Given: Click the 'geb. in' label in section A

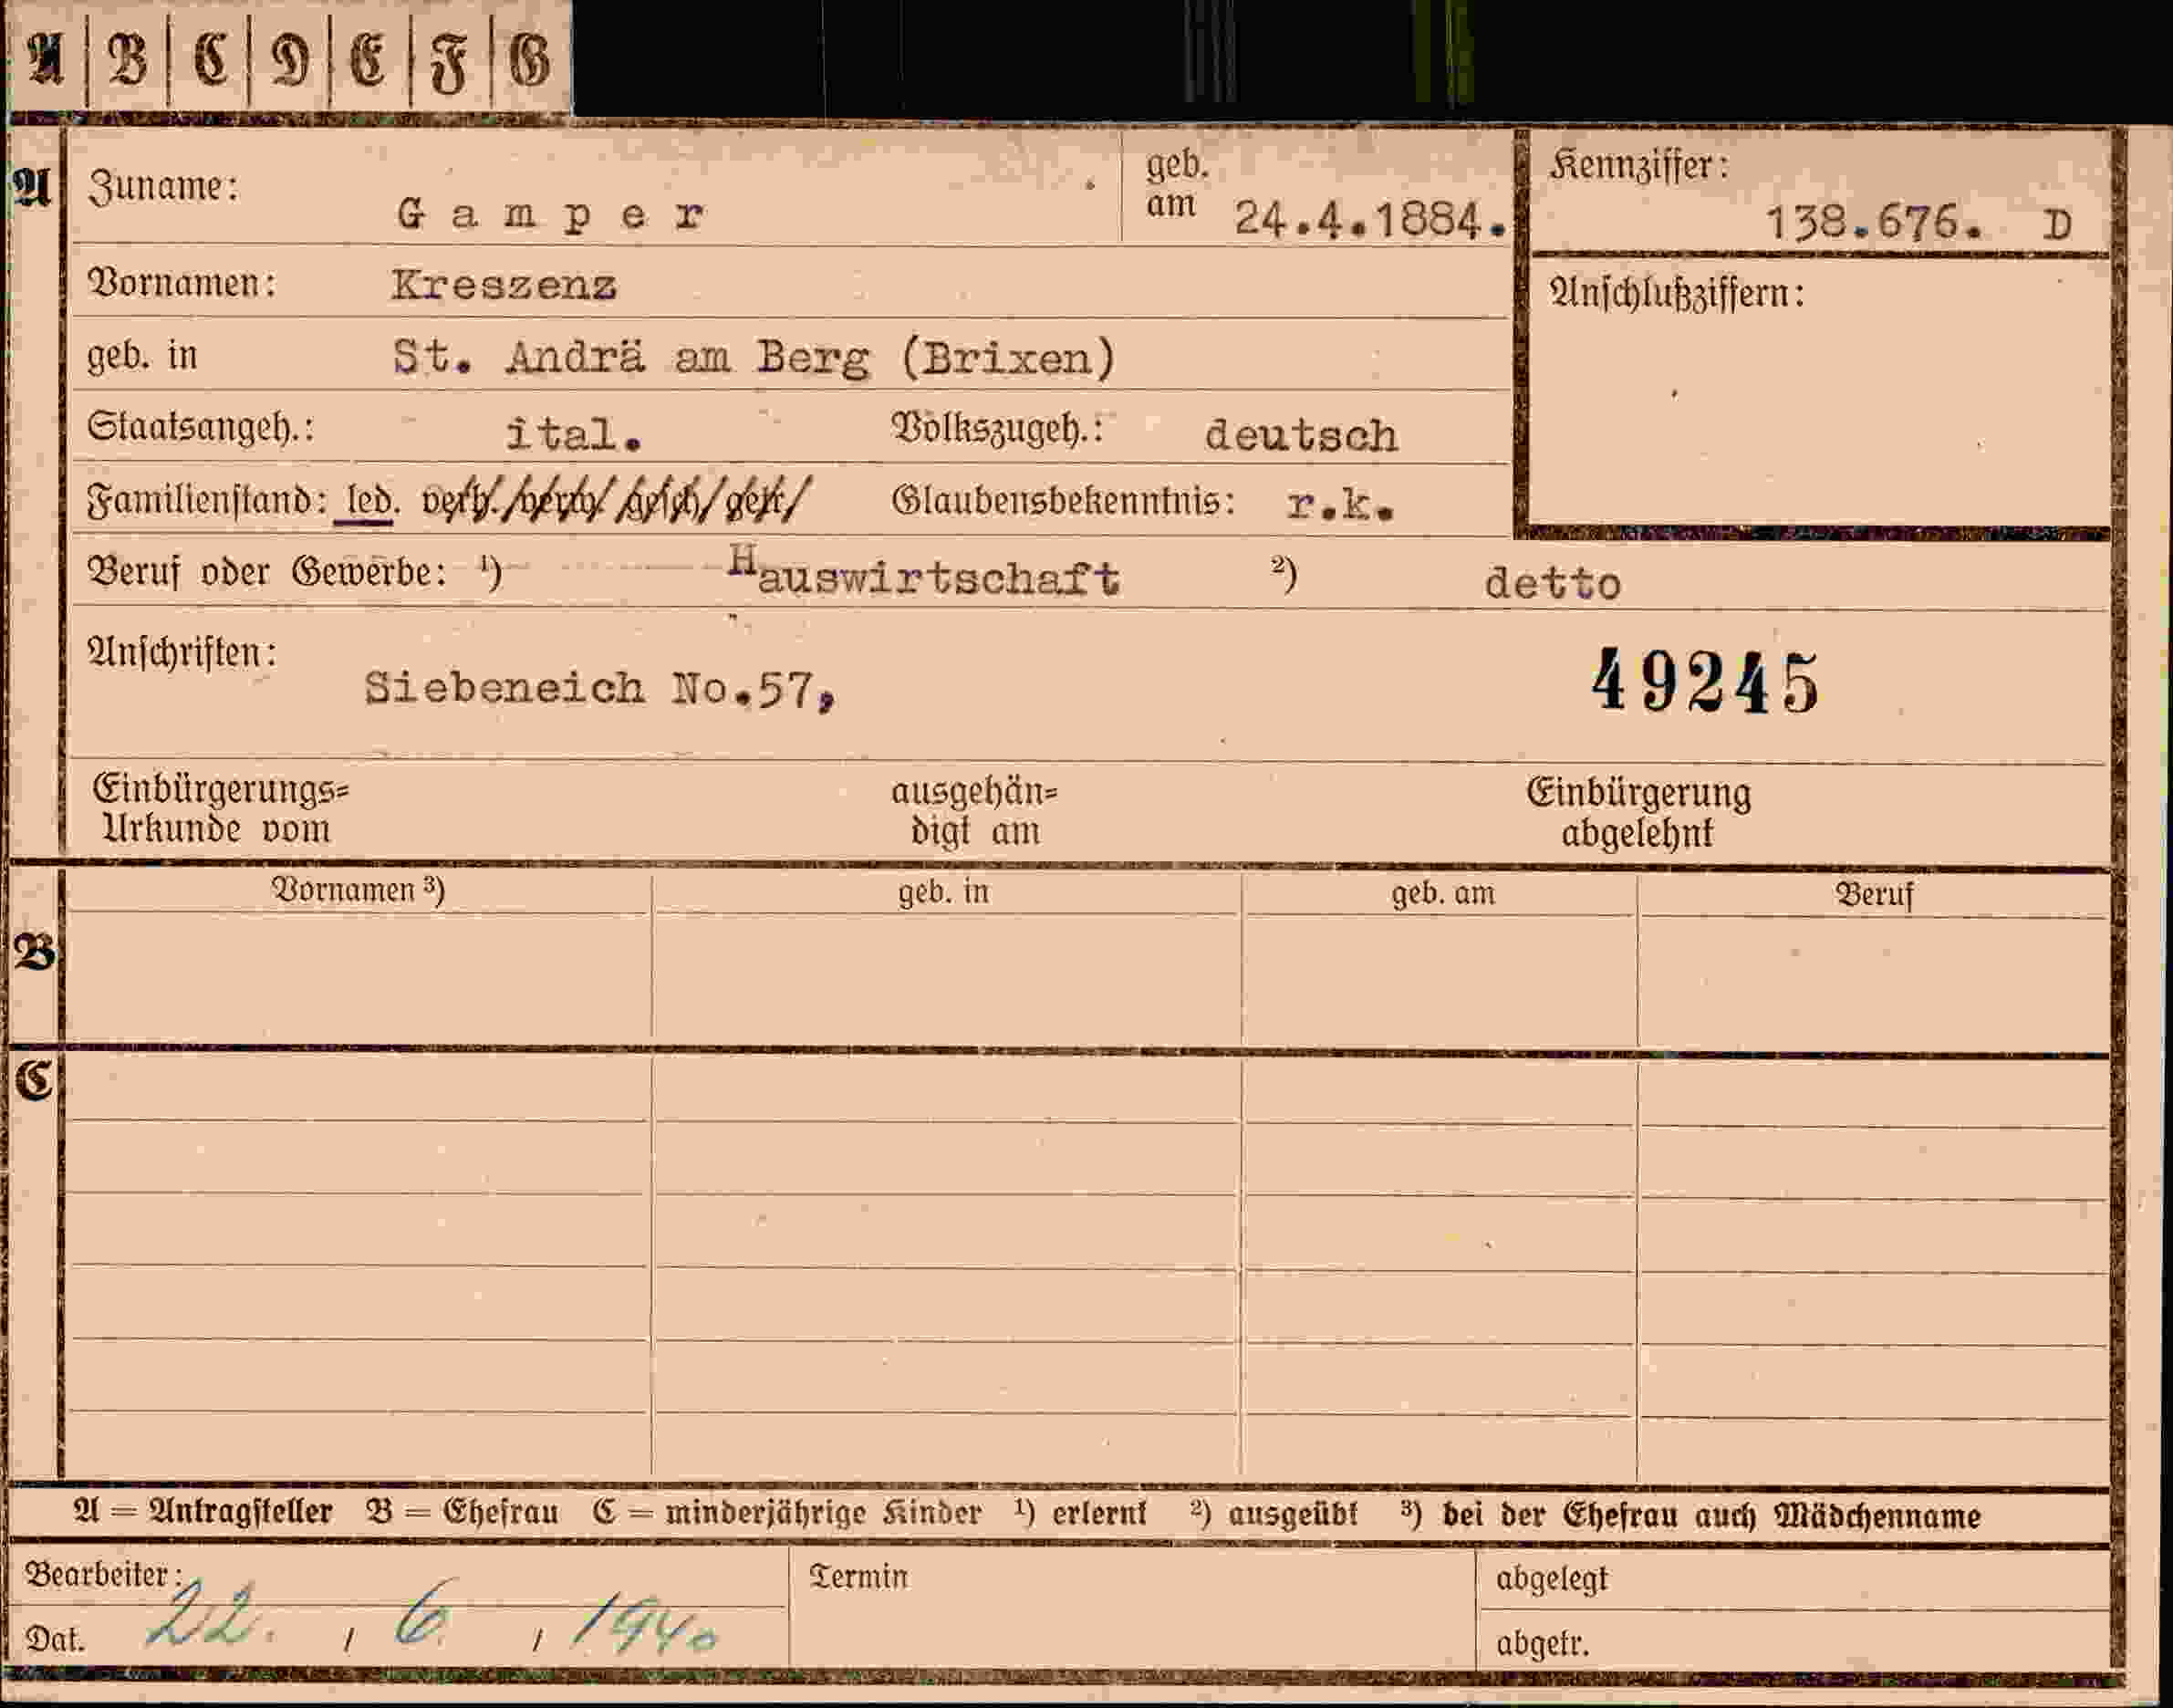Looking at the screenshot, I should click(x=142, y=355).
